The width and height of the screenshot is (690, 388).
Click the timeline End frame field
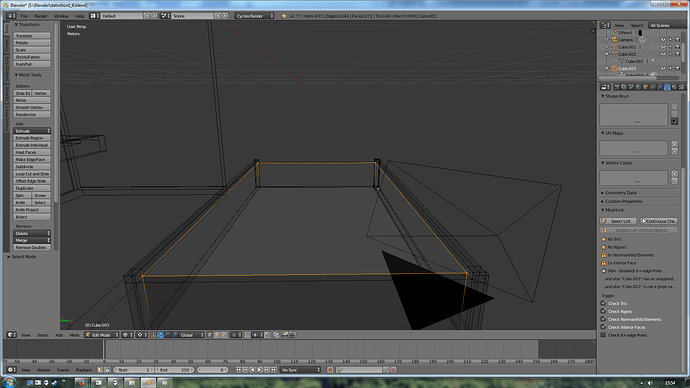tap(175, 370)
